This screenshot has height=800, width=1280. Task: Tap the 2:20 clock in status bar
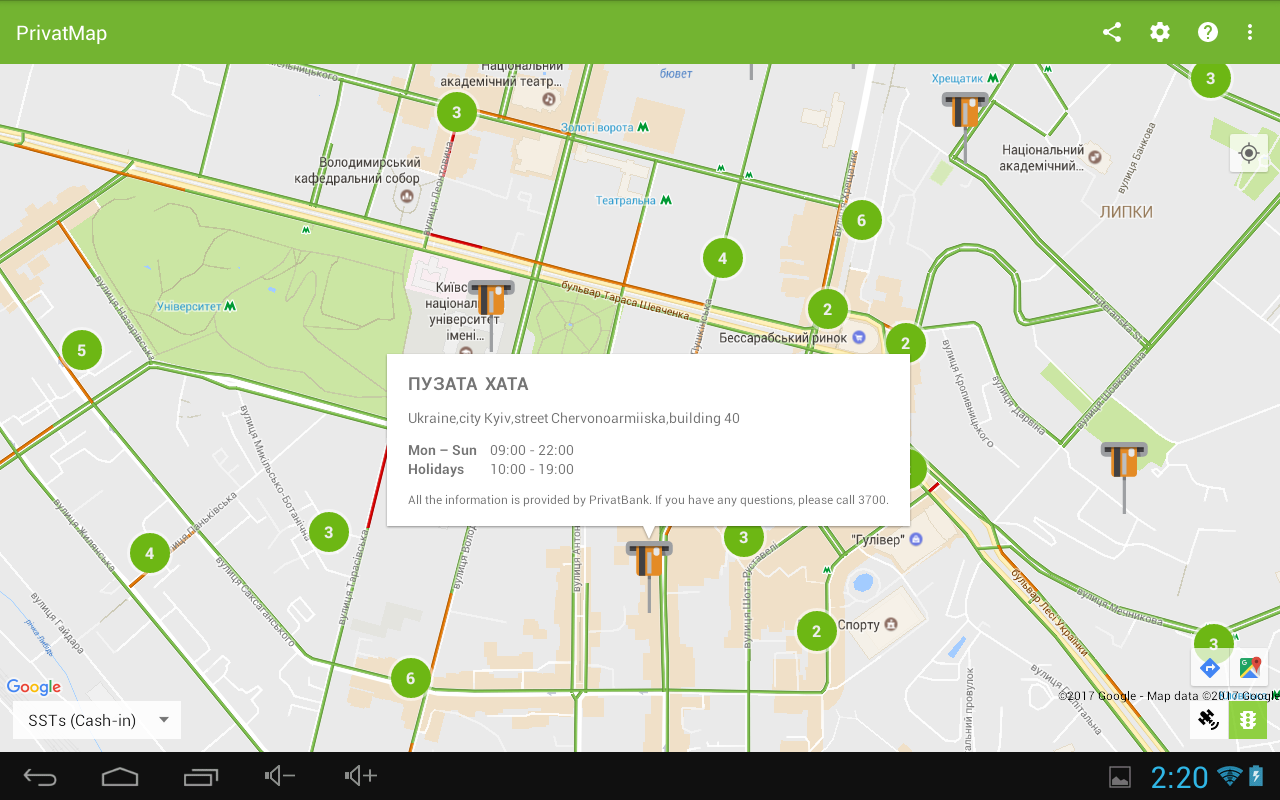pos(1180,777)
